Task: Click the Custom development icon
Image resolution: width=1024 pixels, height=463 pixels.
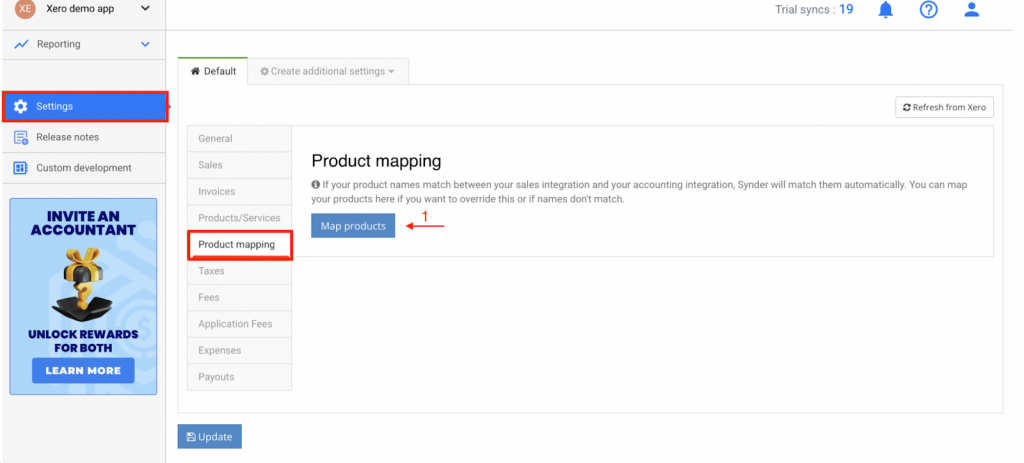Action: [21, 168]
